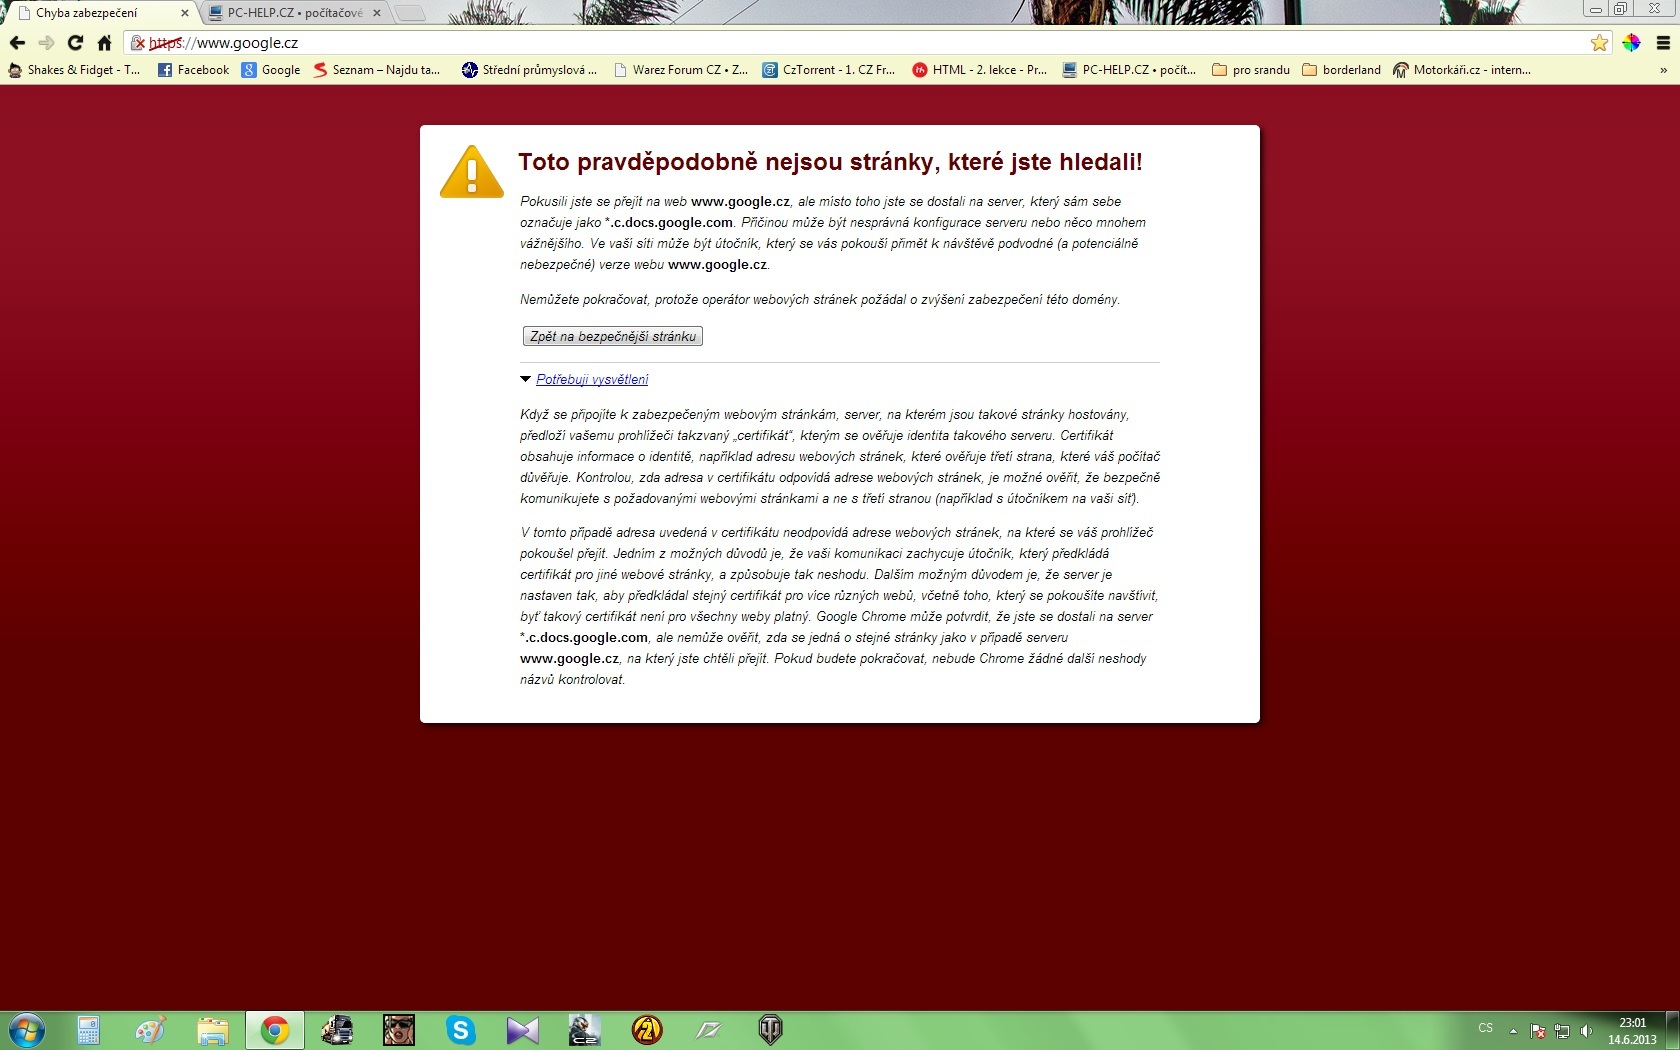
Task: Launch the sunglasses character game icon
Action: pyautogui.click(x=398, y=1030)
